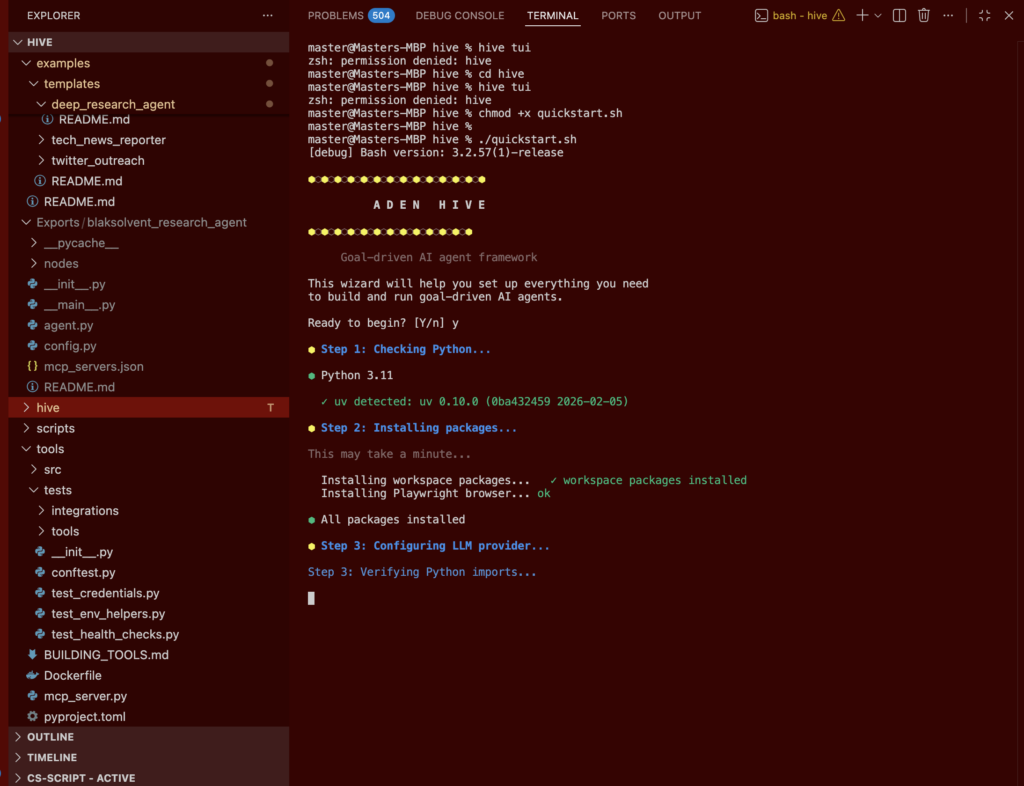Click the split terminal icon
This screenshot has width=1024, height=786.
(x=899, y=15)
